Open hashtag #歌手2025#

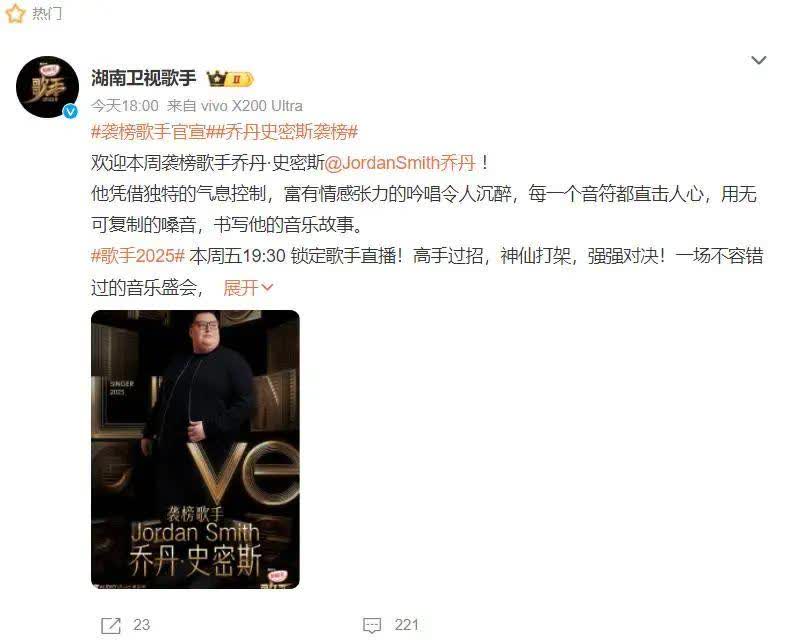[x=138, y=256]
